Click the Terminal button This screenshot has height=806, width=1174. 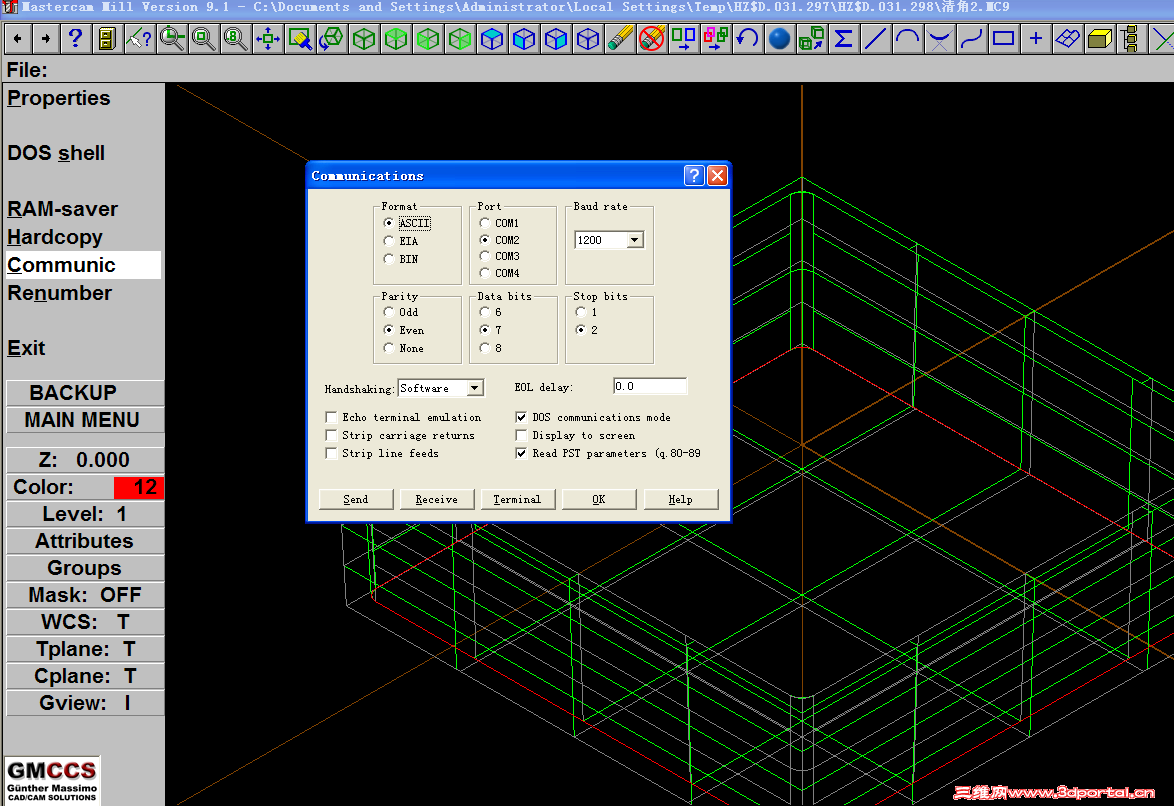pyautogui.click(x=517, y=499)
